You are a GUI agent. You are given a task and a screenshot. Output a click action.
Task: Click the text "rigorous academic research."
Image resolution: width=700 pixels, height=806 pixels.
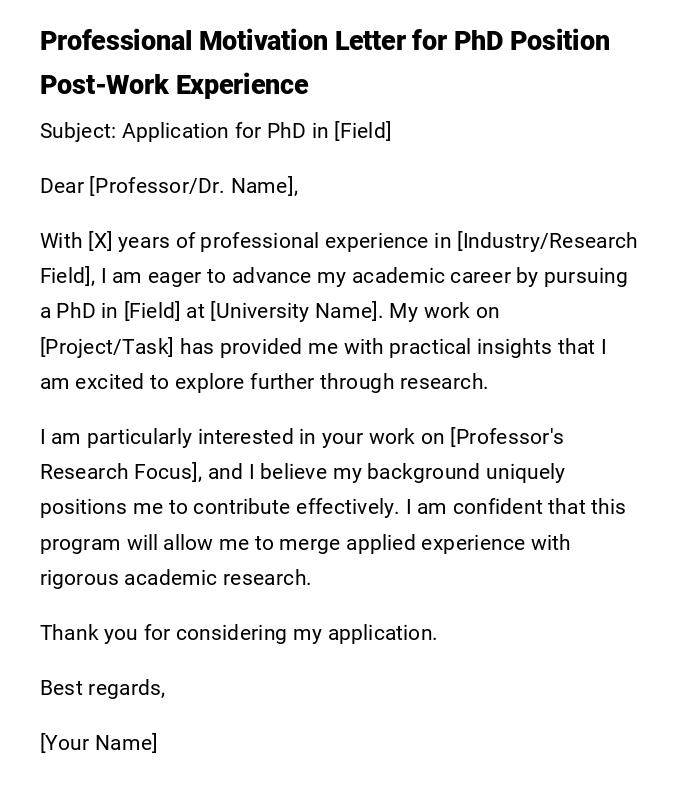[175, 578]
